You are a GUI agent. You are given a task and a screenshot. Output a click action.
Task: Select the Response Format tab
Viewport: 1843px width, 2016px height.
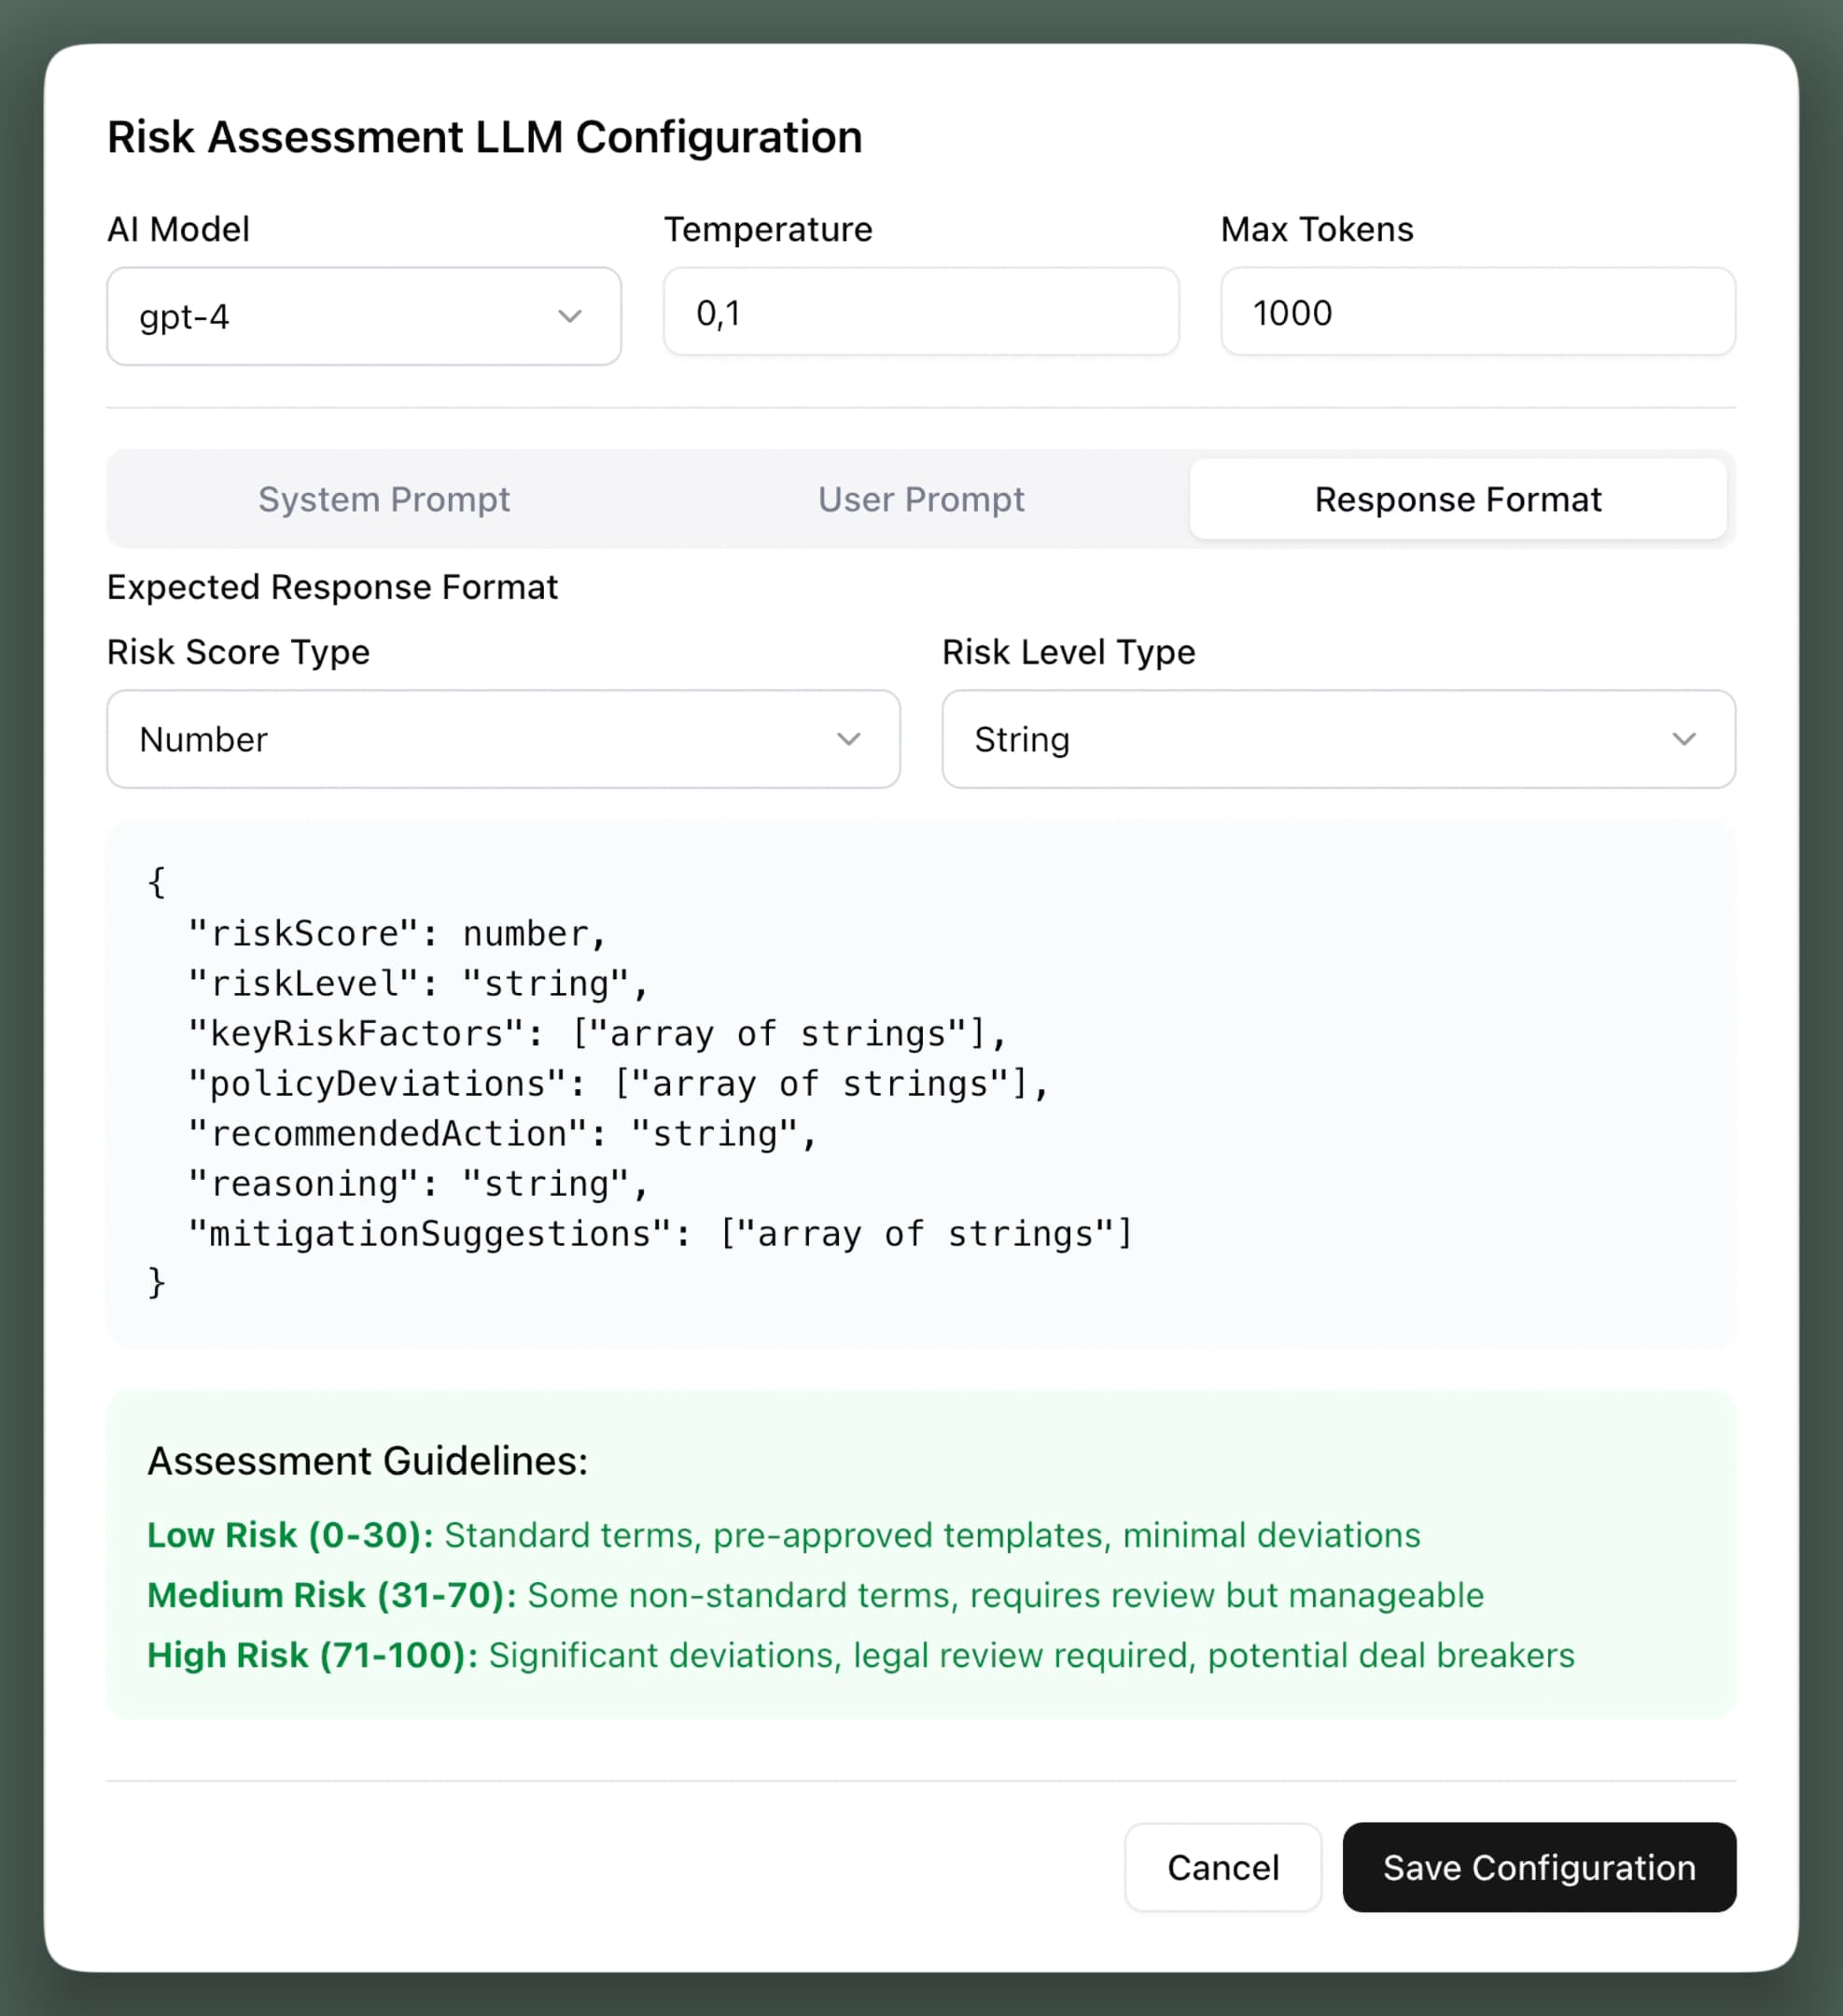[1458, 499]
